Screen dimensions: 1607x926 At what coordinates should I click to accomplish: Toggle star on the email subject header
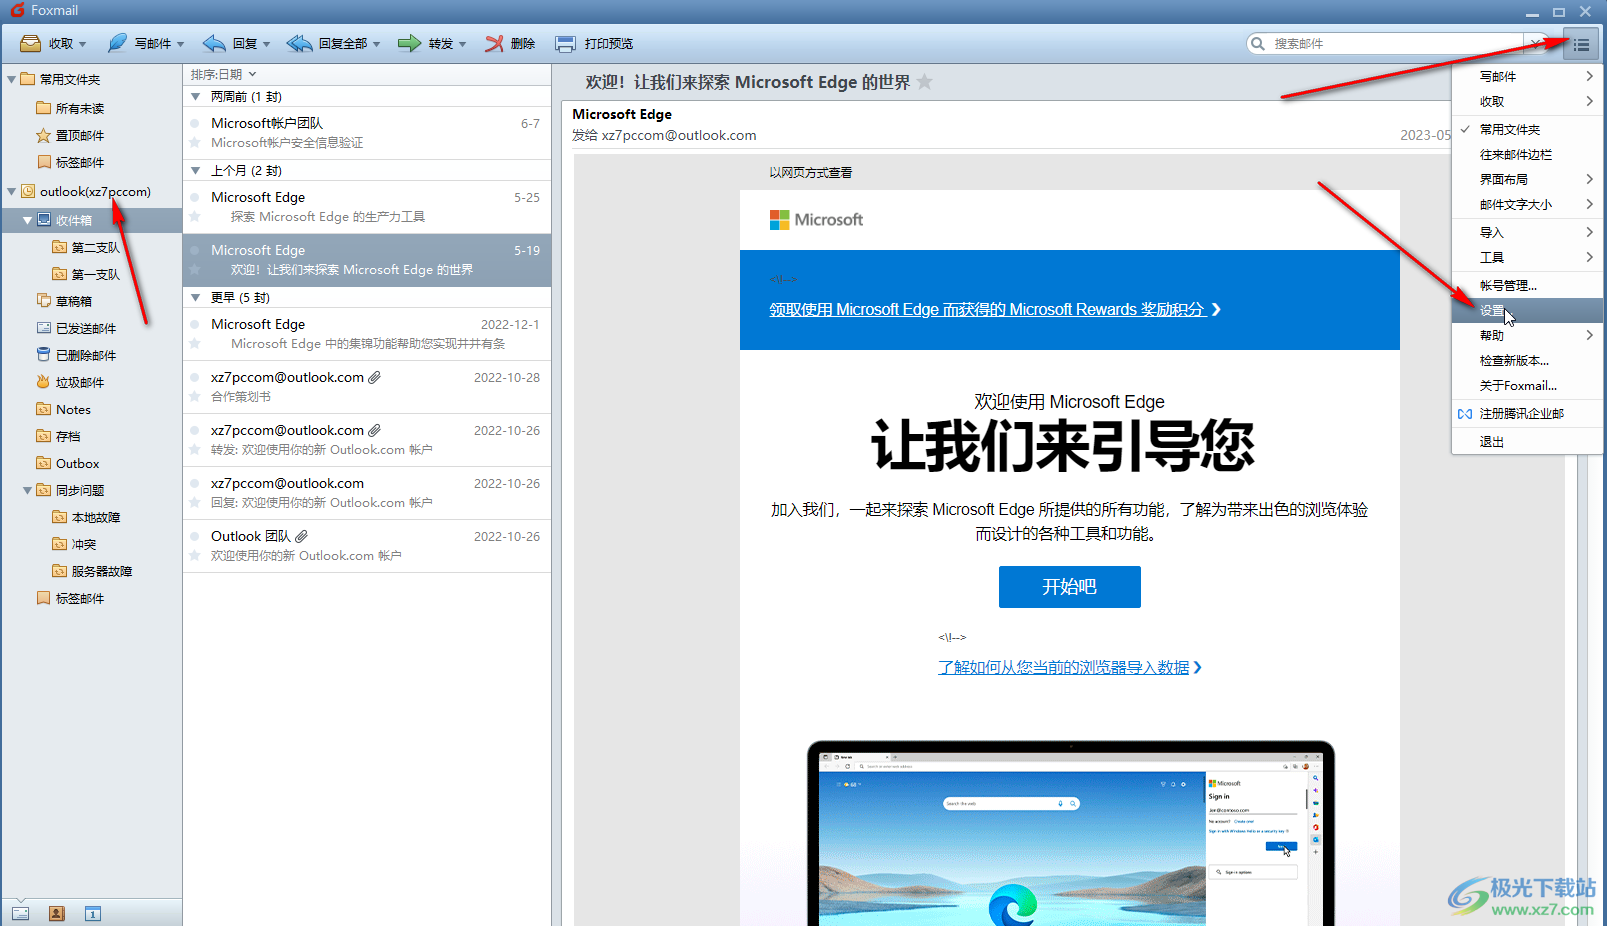925,82
